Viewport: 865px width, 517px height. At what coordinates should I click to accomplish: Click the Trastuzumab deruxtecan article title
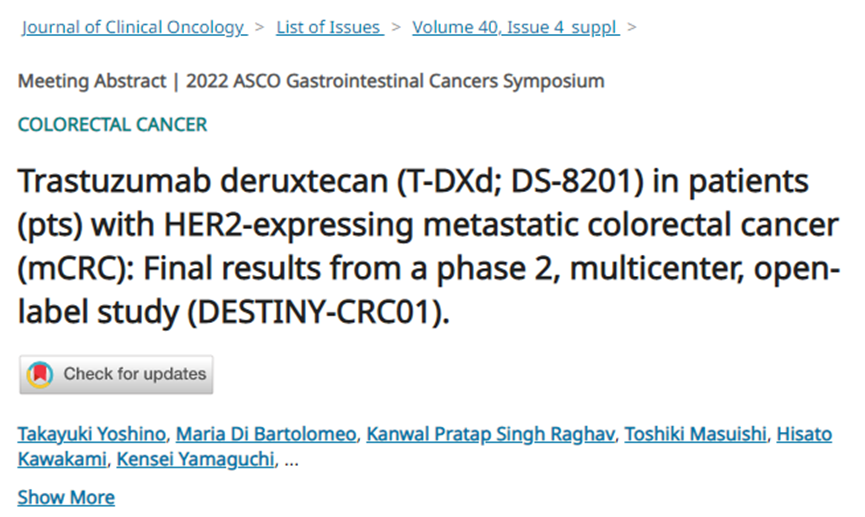[x=427, y=247]
